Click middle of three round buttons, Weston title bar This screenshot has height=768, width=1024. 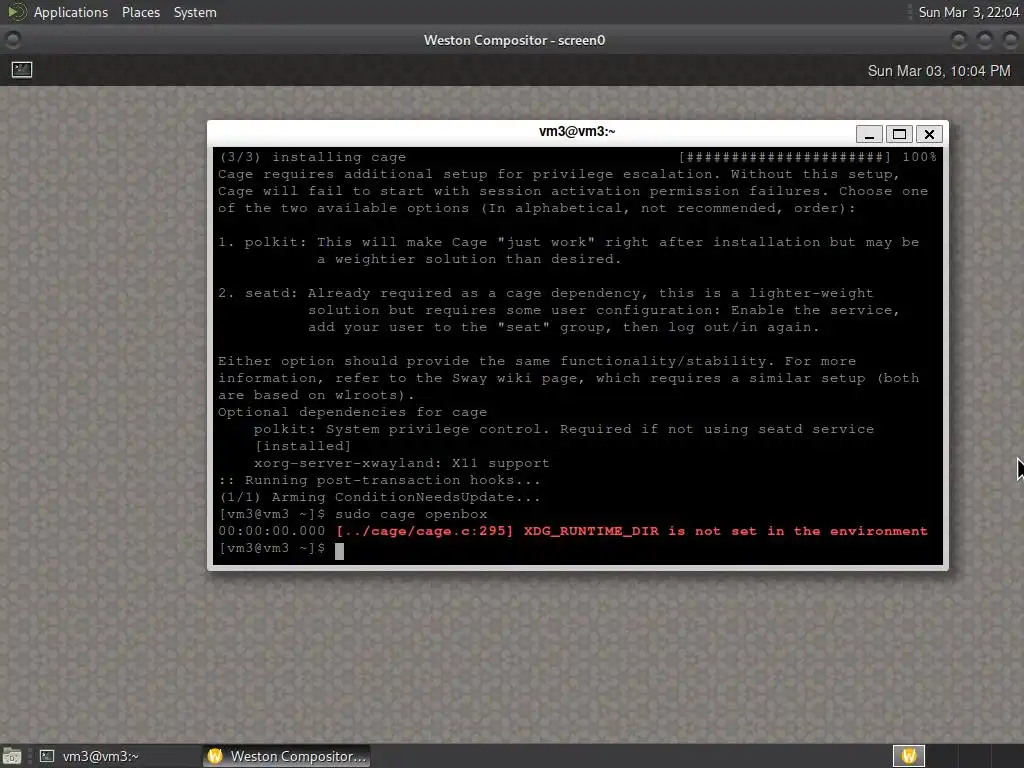[984, 40]
